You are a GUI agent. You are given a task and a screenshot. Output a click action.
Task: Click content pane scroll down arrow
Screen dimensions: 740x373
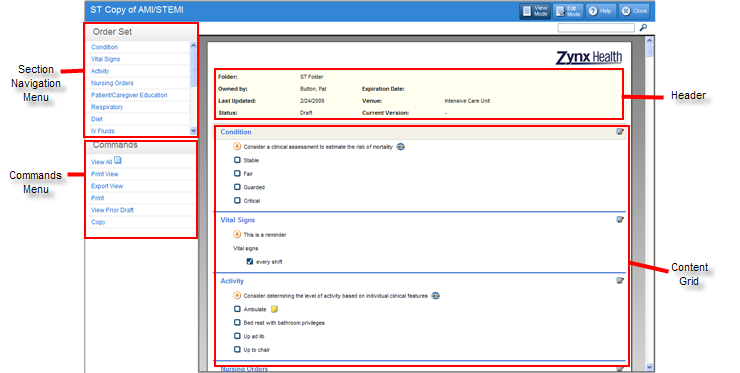tap(649, 367)
